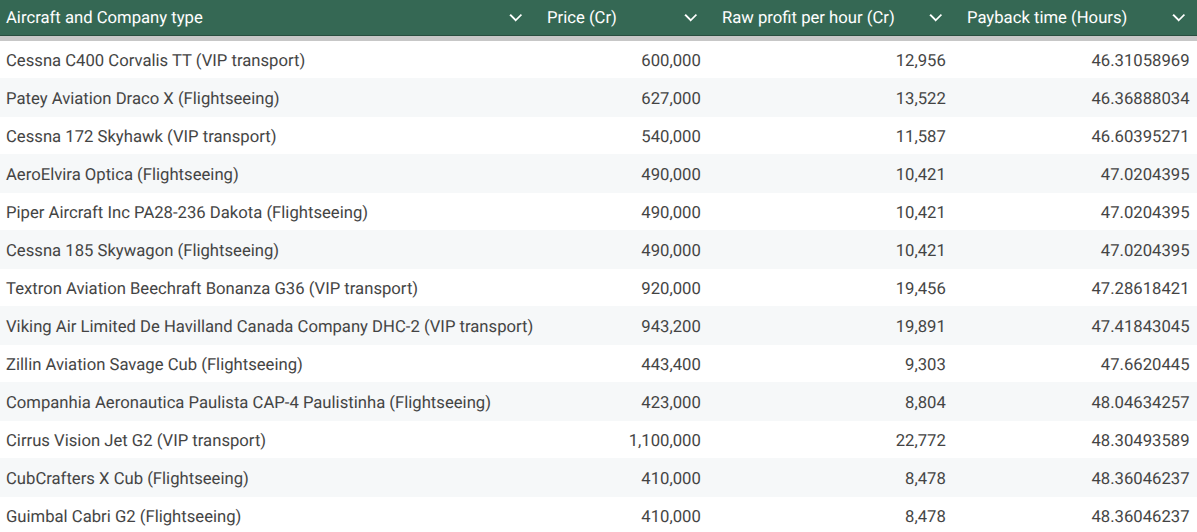Select the Patey Aviation Draco X cell
This screenshot has width=1197, height=532.
point(143,98)
